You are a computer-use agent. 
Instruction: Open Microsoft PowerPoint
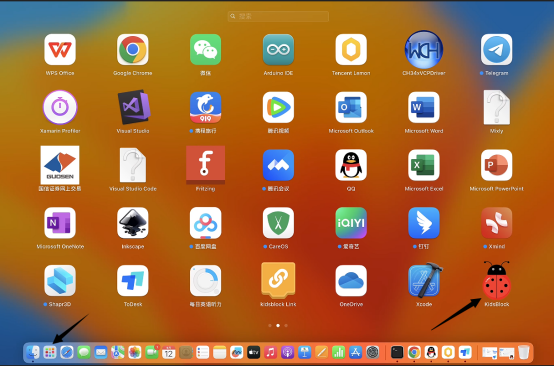[x=496, y=165]
